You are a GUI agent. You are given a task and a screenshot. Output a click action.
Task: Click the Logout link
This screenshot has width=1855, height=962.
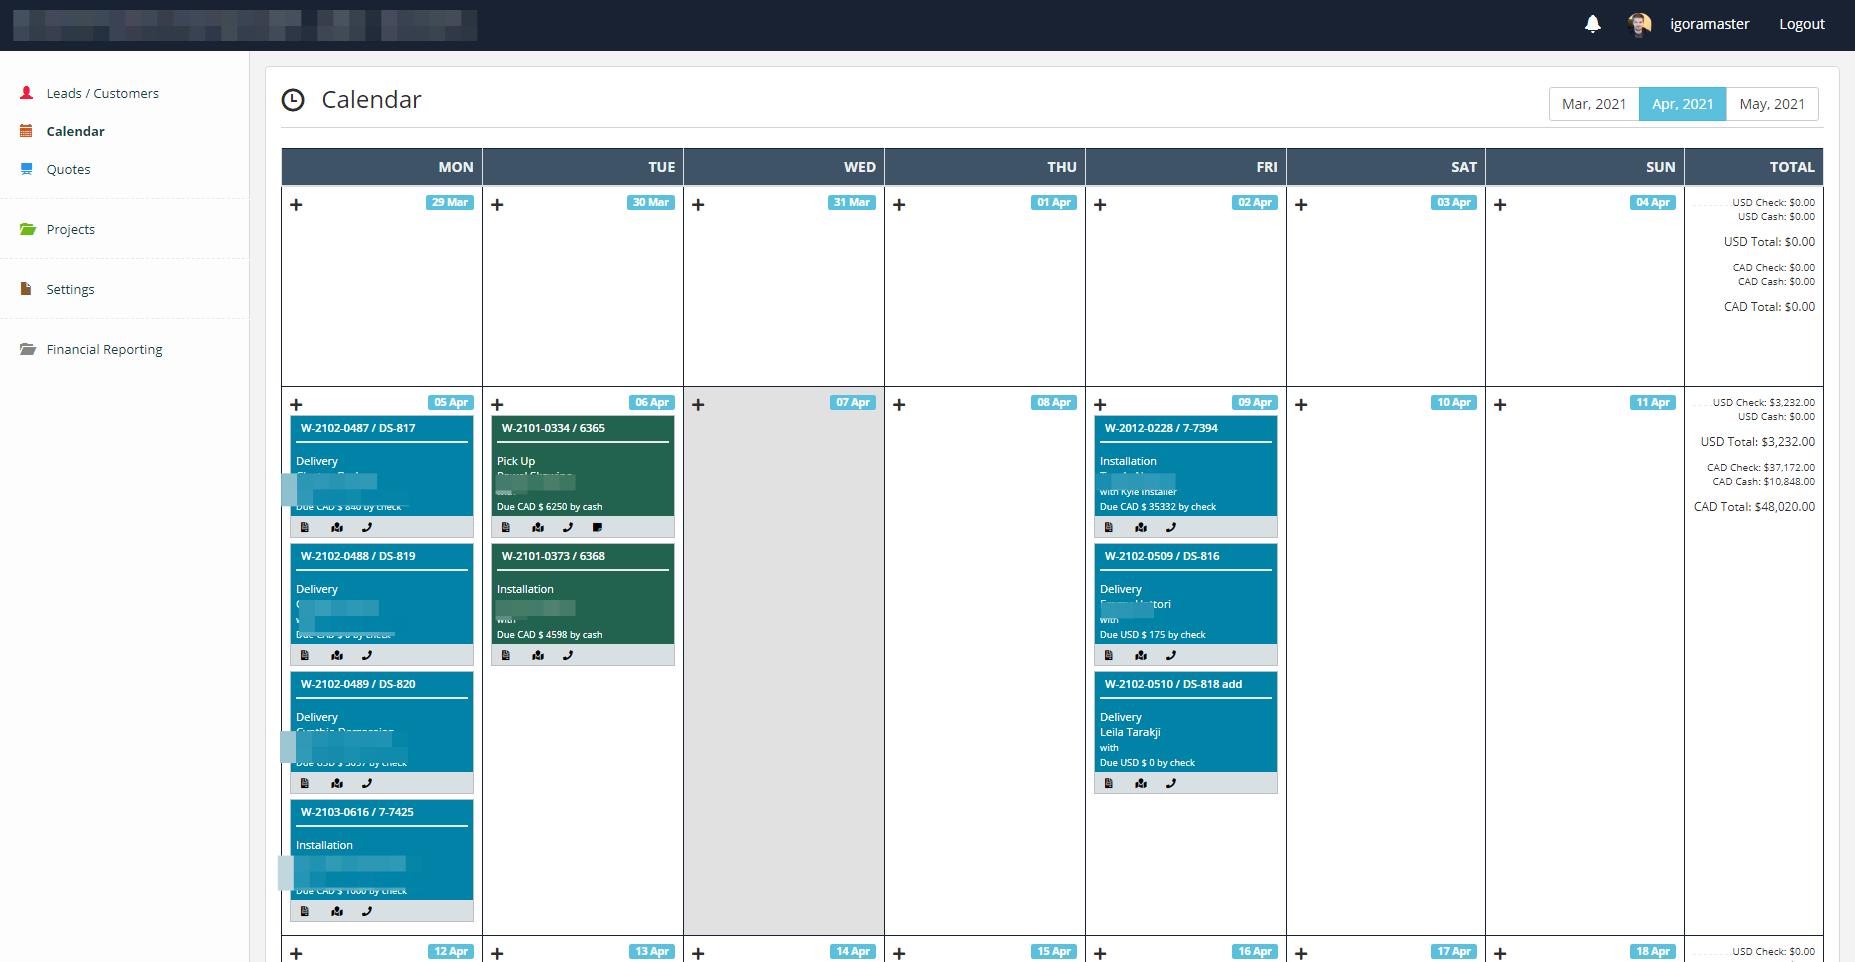pos(1801,24)
